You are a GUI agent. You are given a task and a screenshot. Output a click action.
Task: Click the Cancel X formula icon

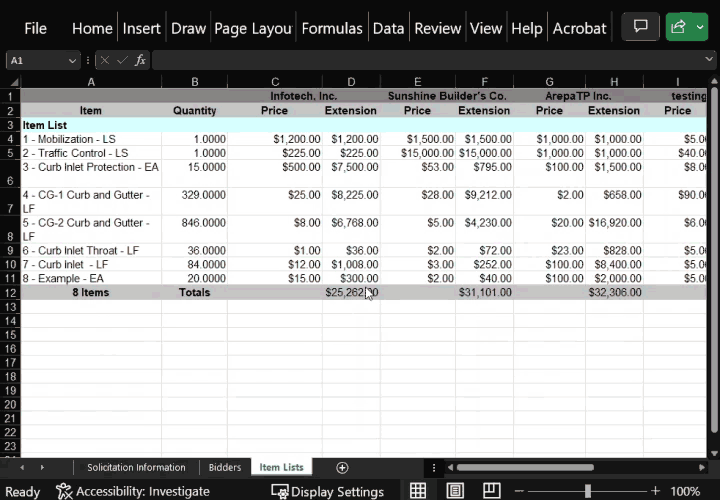[105, 60]
